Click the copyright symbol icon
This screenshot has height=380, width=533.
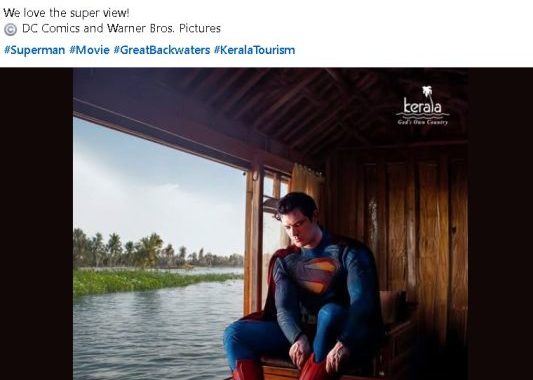coord(10,29)
